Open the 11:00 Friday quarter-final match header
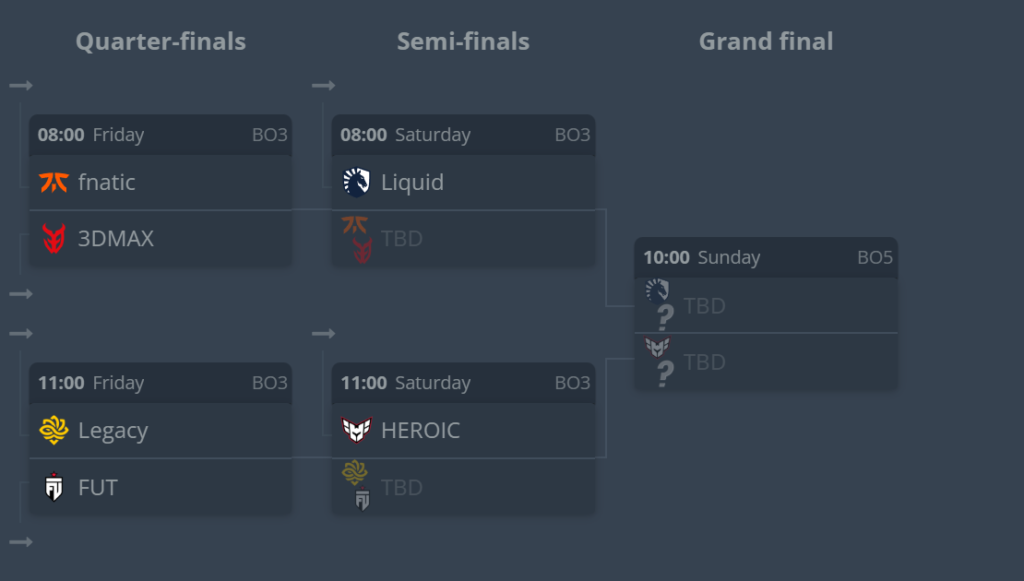The image size is (1024, 581). 160,383
